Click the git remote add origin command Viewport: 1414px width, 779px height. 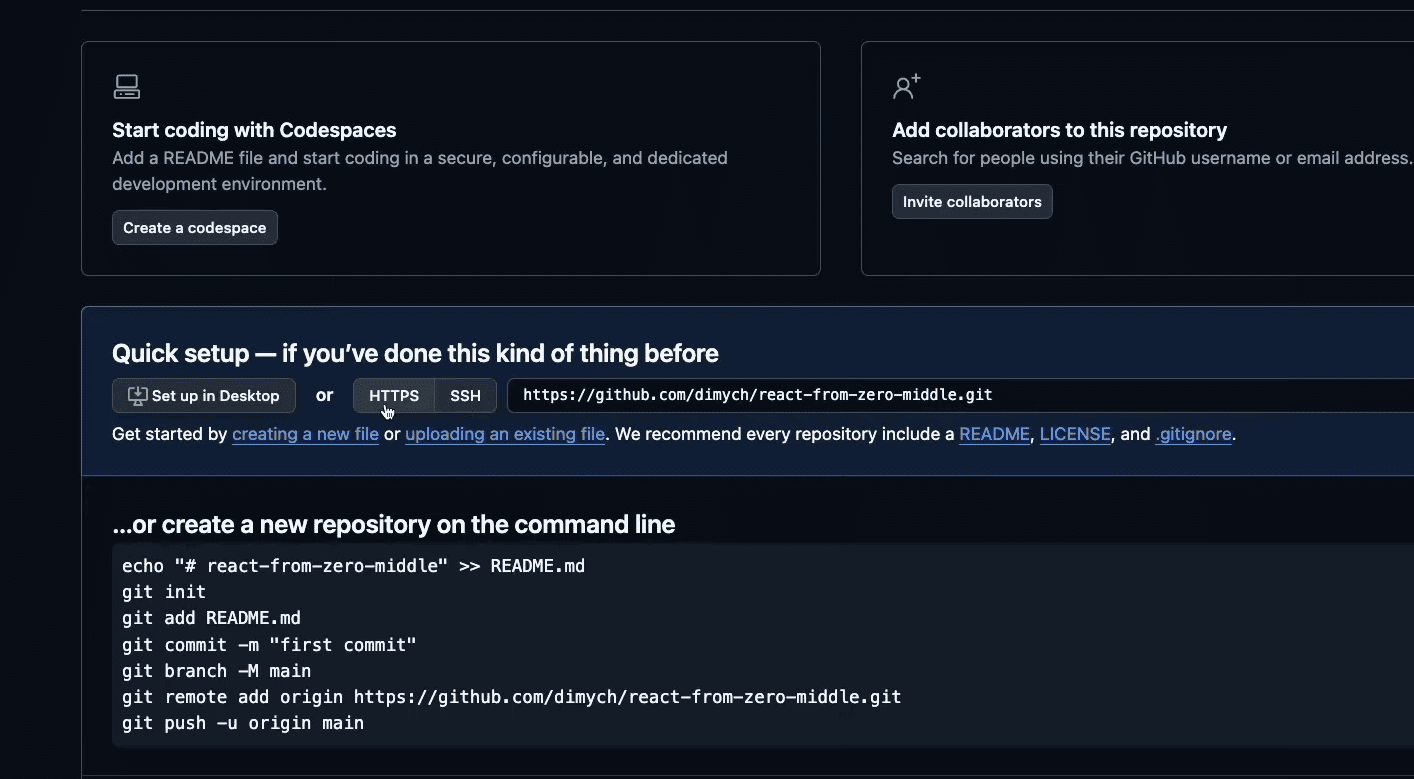(511, 697)
